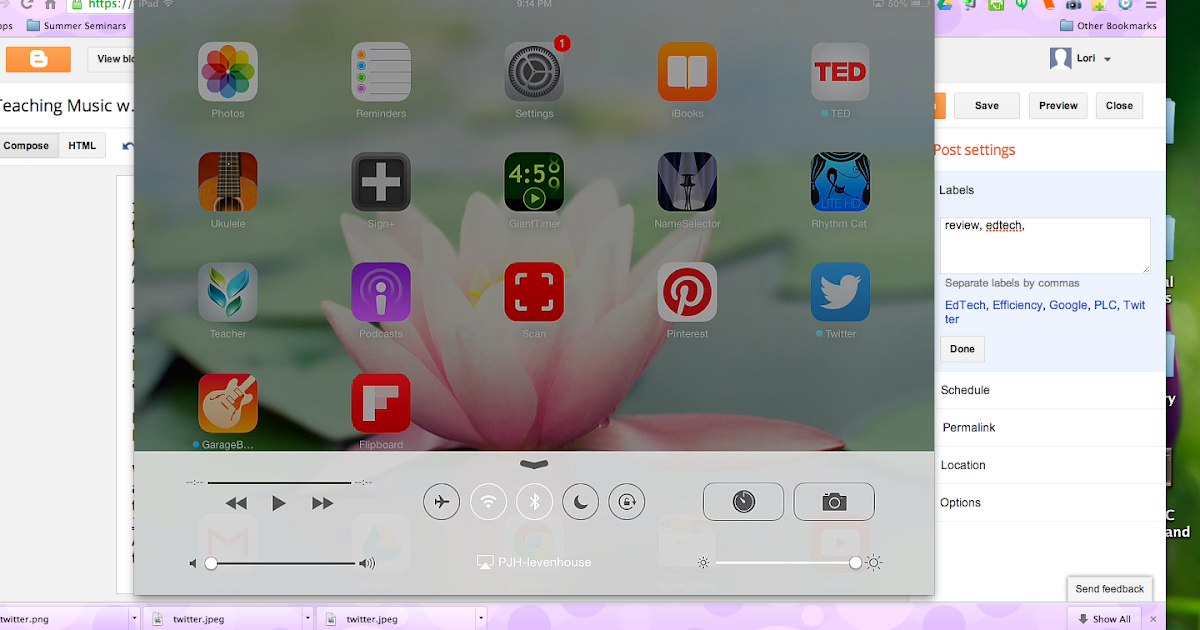Open the NameSelector app
The height and width of the screenshot is (630, 1200).
coord(687,182)
